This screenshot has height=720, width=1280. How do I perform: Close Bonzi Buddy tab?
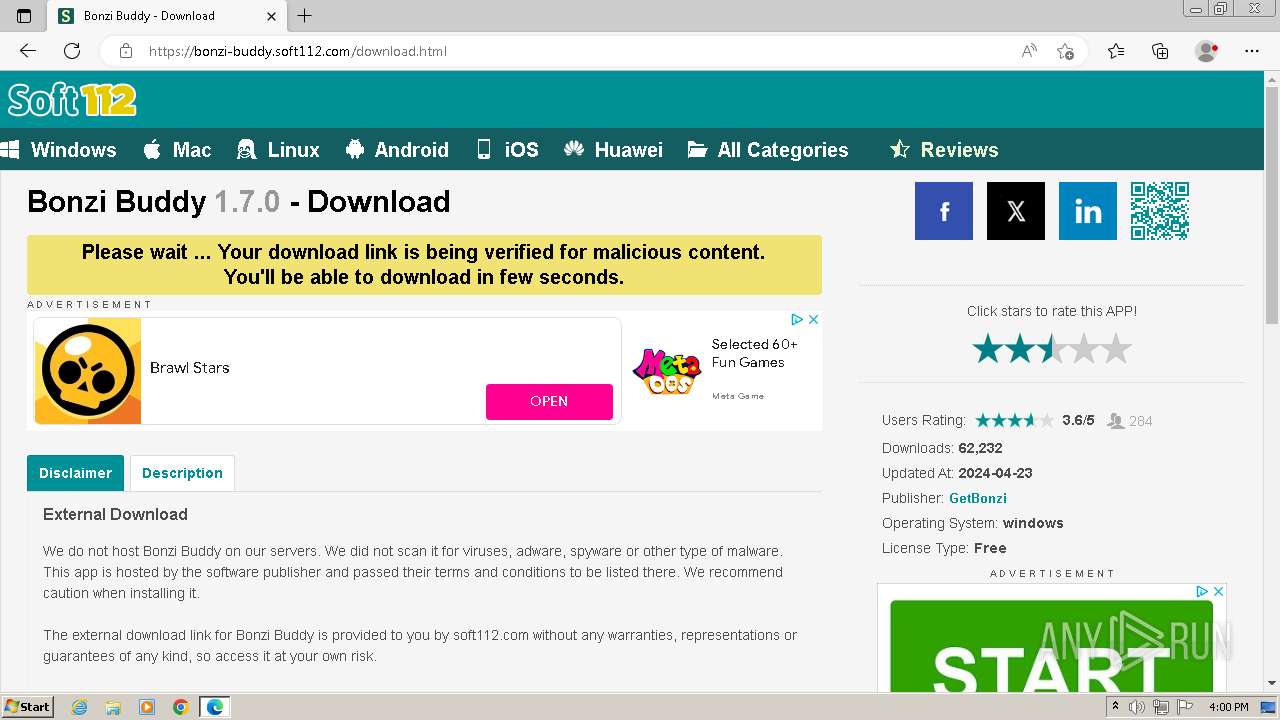pyautogui.click(x=272, y=16)
